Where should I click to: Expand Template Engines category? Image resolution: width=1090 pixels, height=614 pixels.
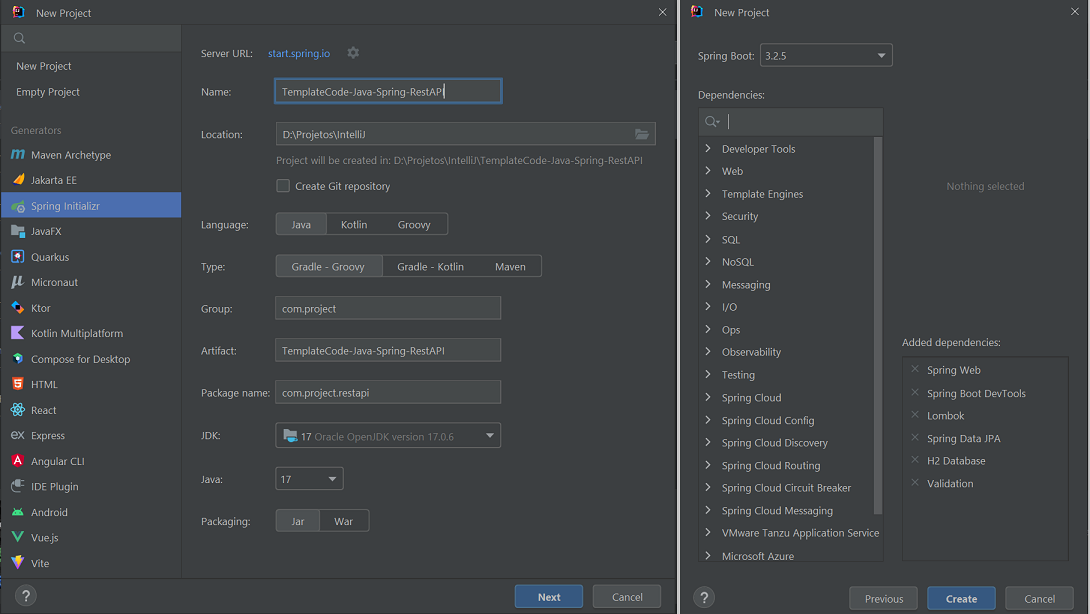(708, 193)
